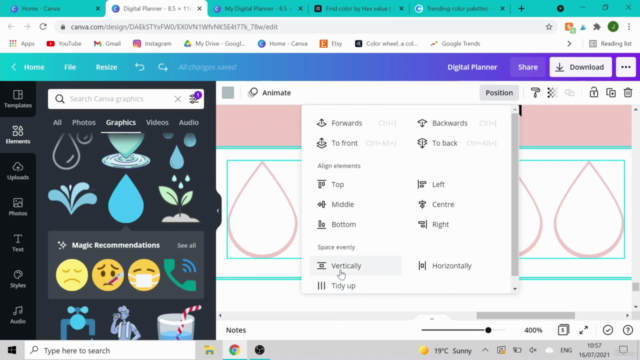Click the duplicate element icon
The height and width of the screenshot is (360, 640).
611,93
